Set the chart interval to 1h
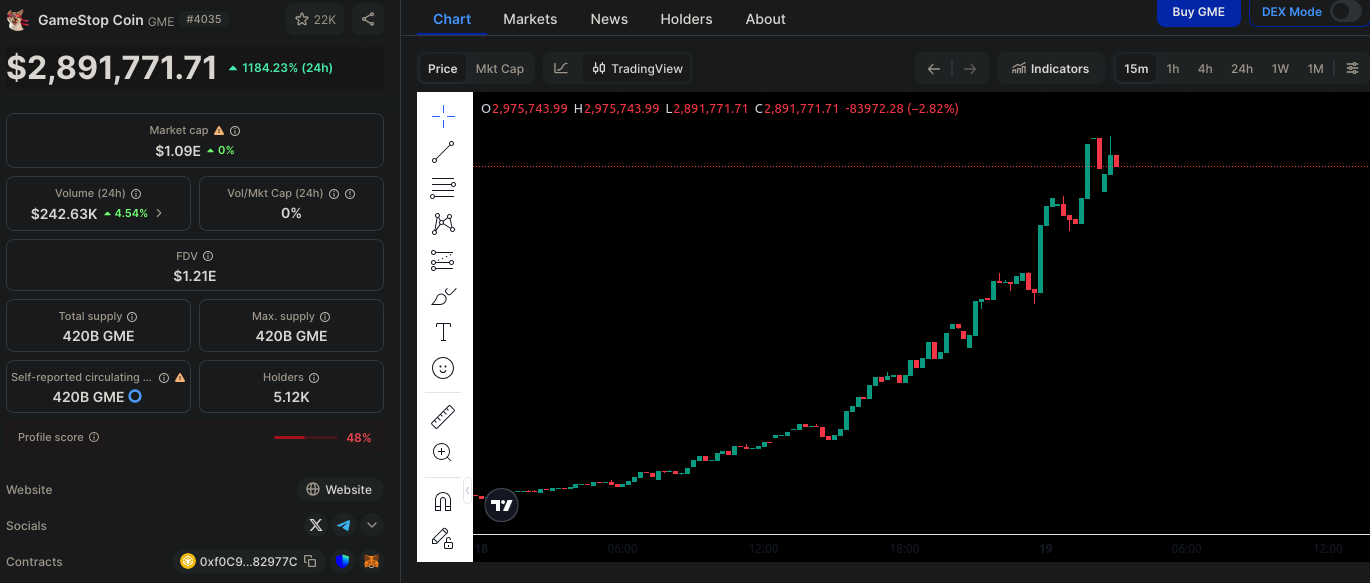This screenshot has height=583, width=1370. click(1173, 68)
